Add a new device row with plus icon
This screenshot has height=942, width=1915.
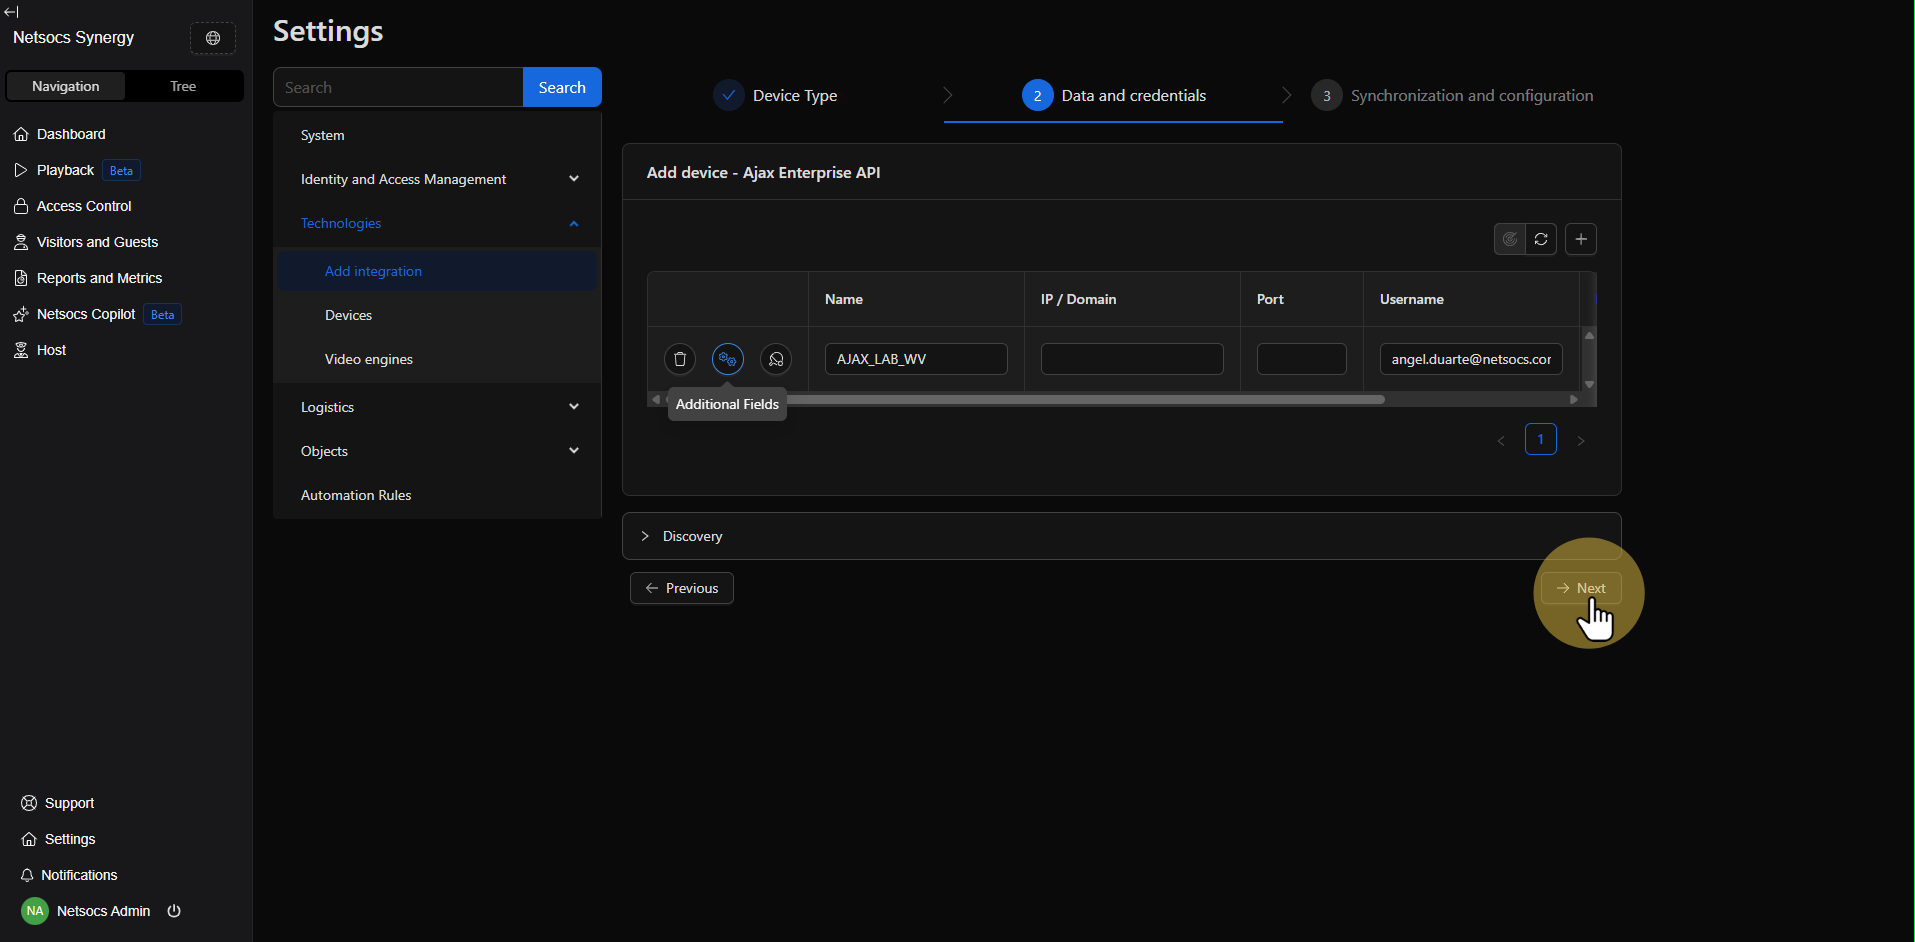1581,239
